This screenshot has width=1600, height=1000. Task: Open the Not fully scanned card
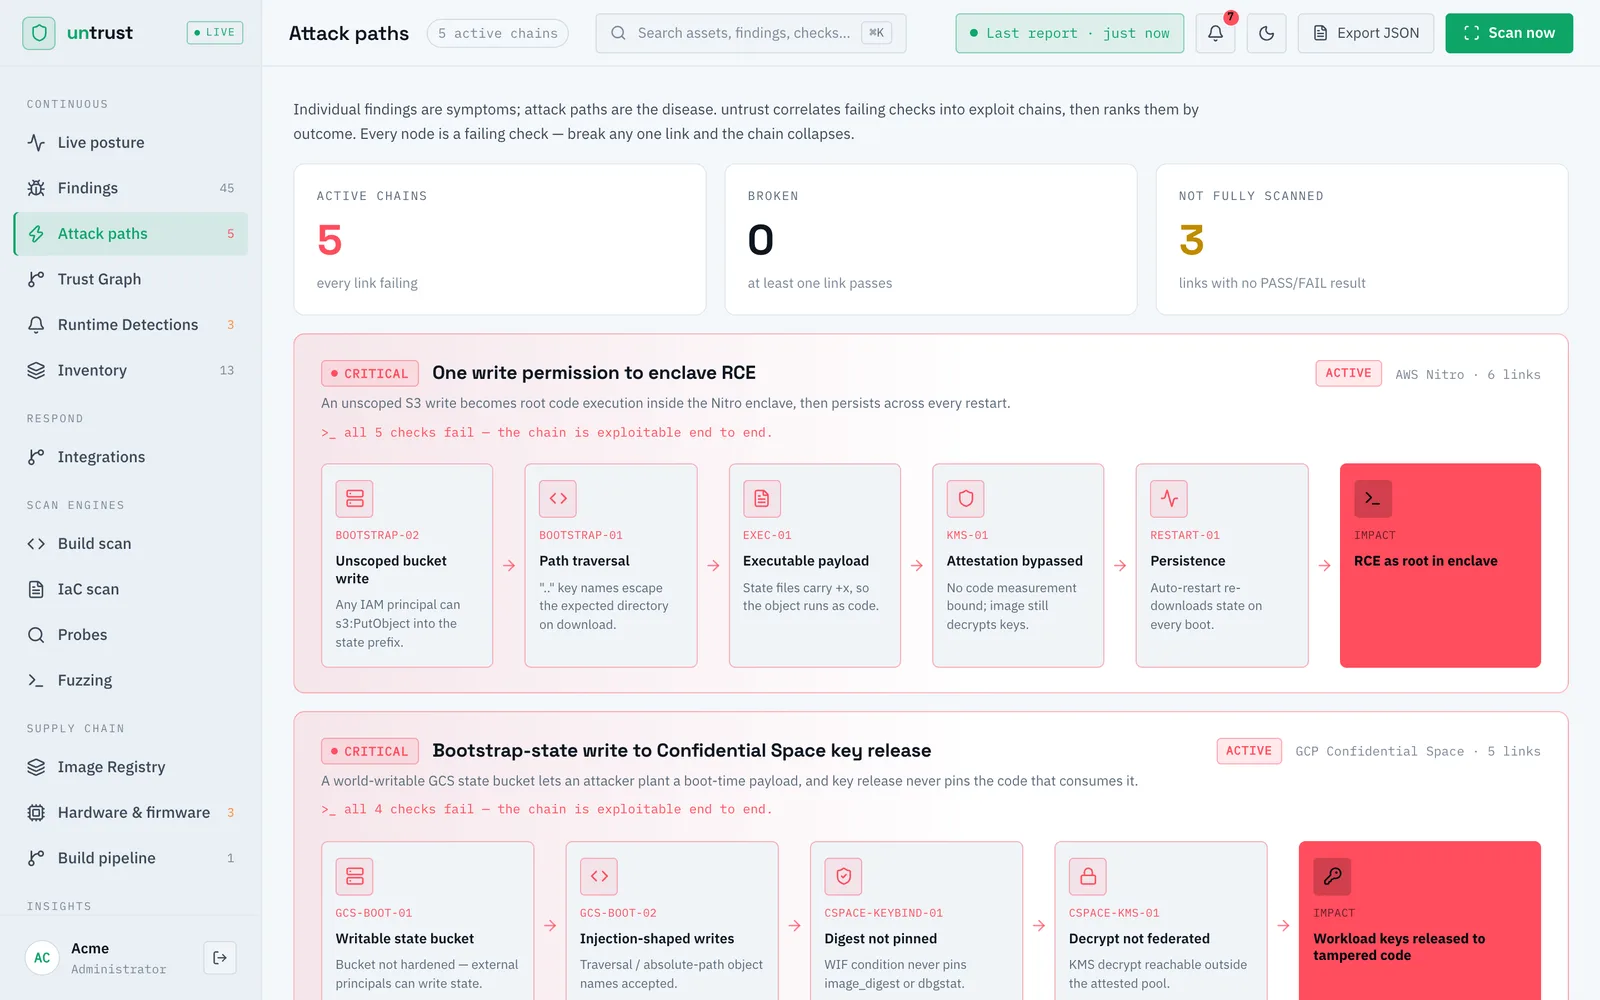[1362, 240]
